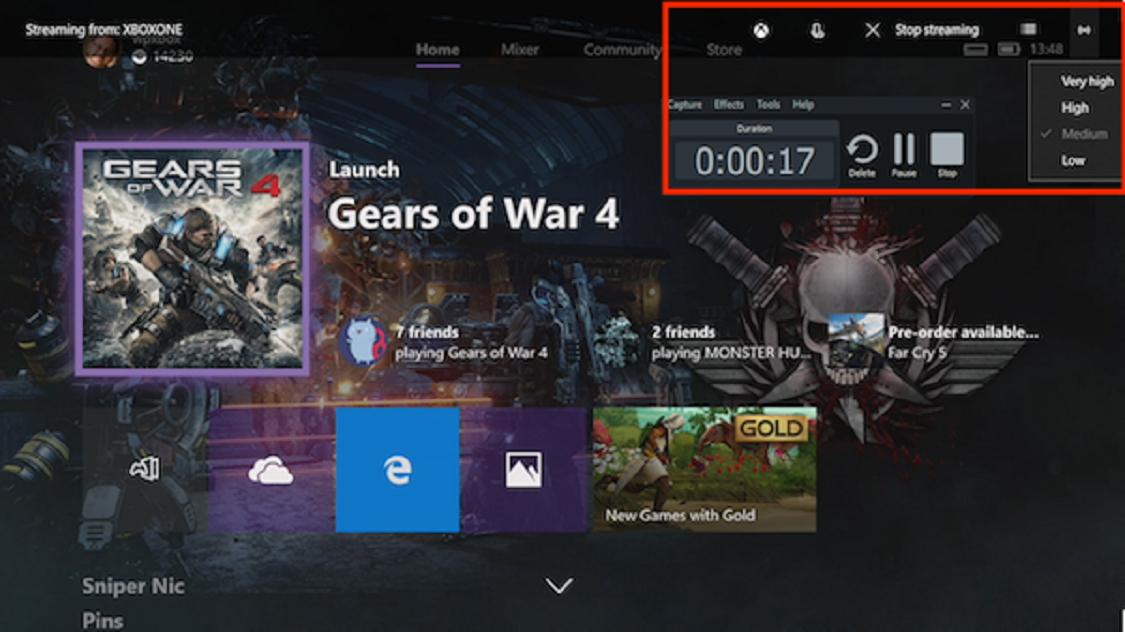Open the Effects menu in the recorder
Screen dimensions: 1125x632
728,104
